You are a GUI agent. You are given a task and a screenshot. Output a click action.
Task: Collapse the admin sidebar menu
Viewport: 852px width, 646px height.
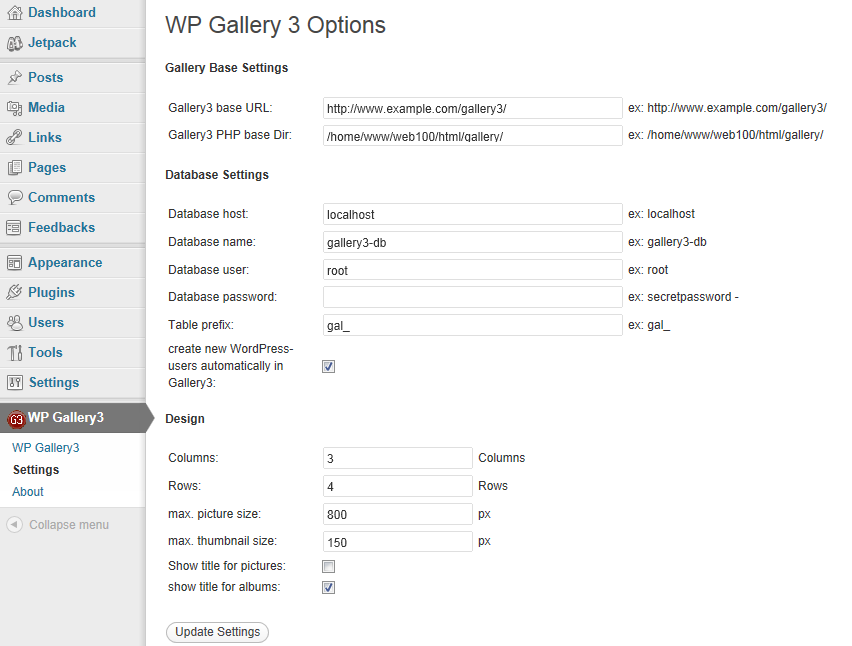coord(58,525)
